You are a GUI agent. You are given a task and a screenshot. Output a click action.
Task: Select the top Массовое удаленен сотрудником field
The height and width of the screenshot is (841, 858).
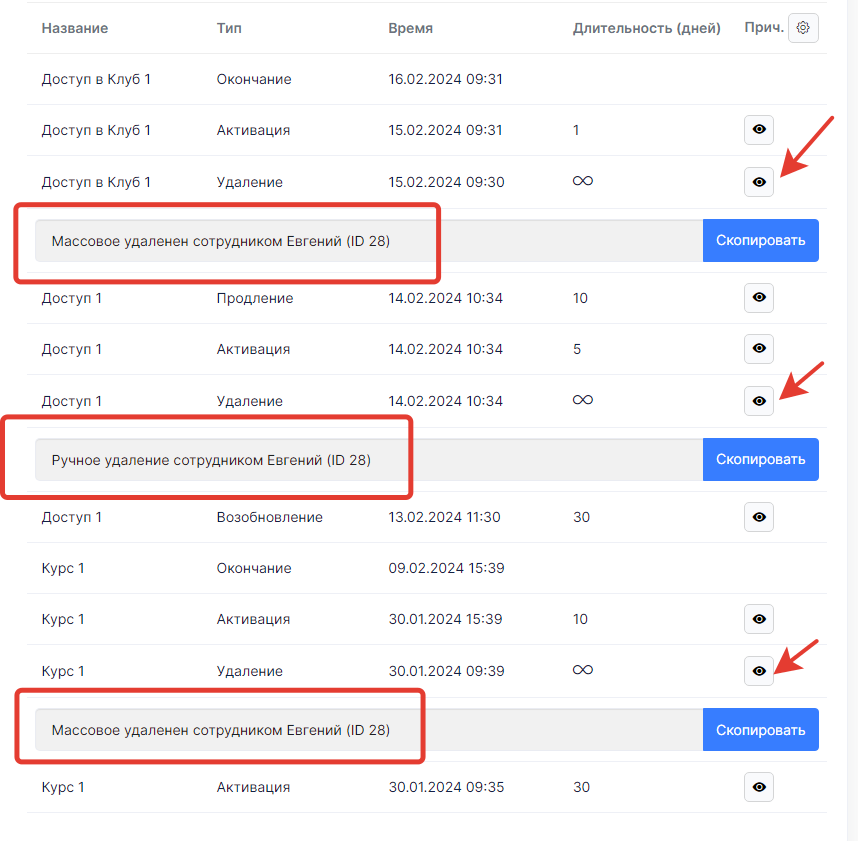click(x=368, y=241)
